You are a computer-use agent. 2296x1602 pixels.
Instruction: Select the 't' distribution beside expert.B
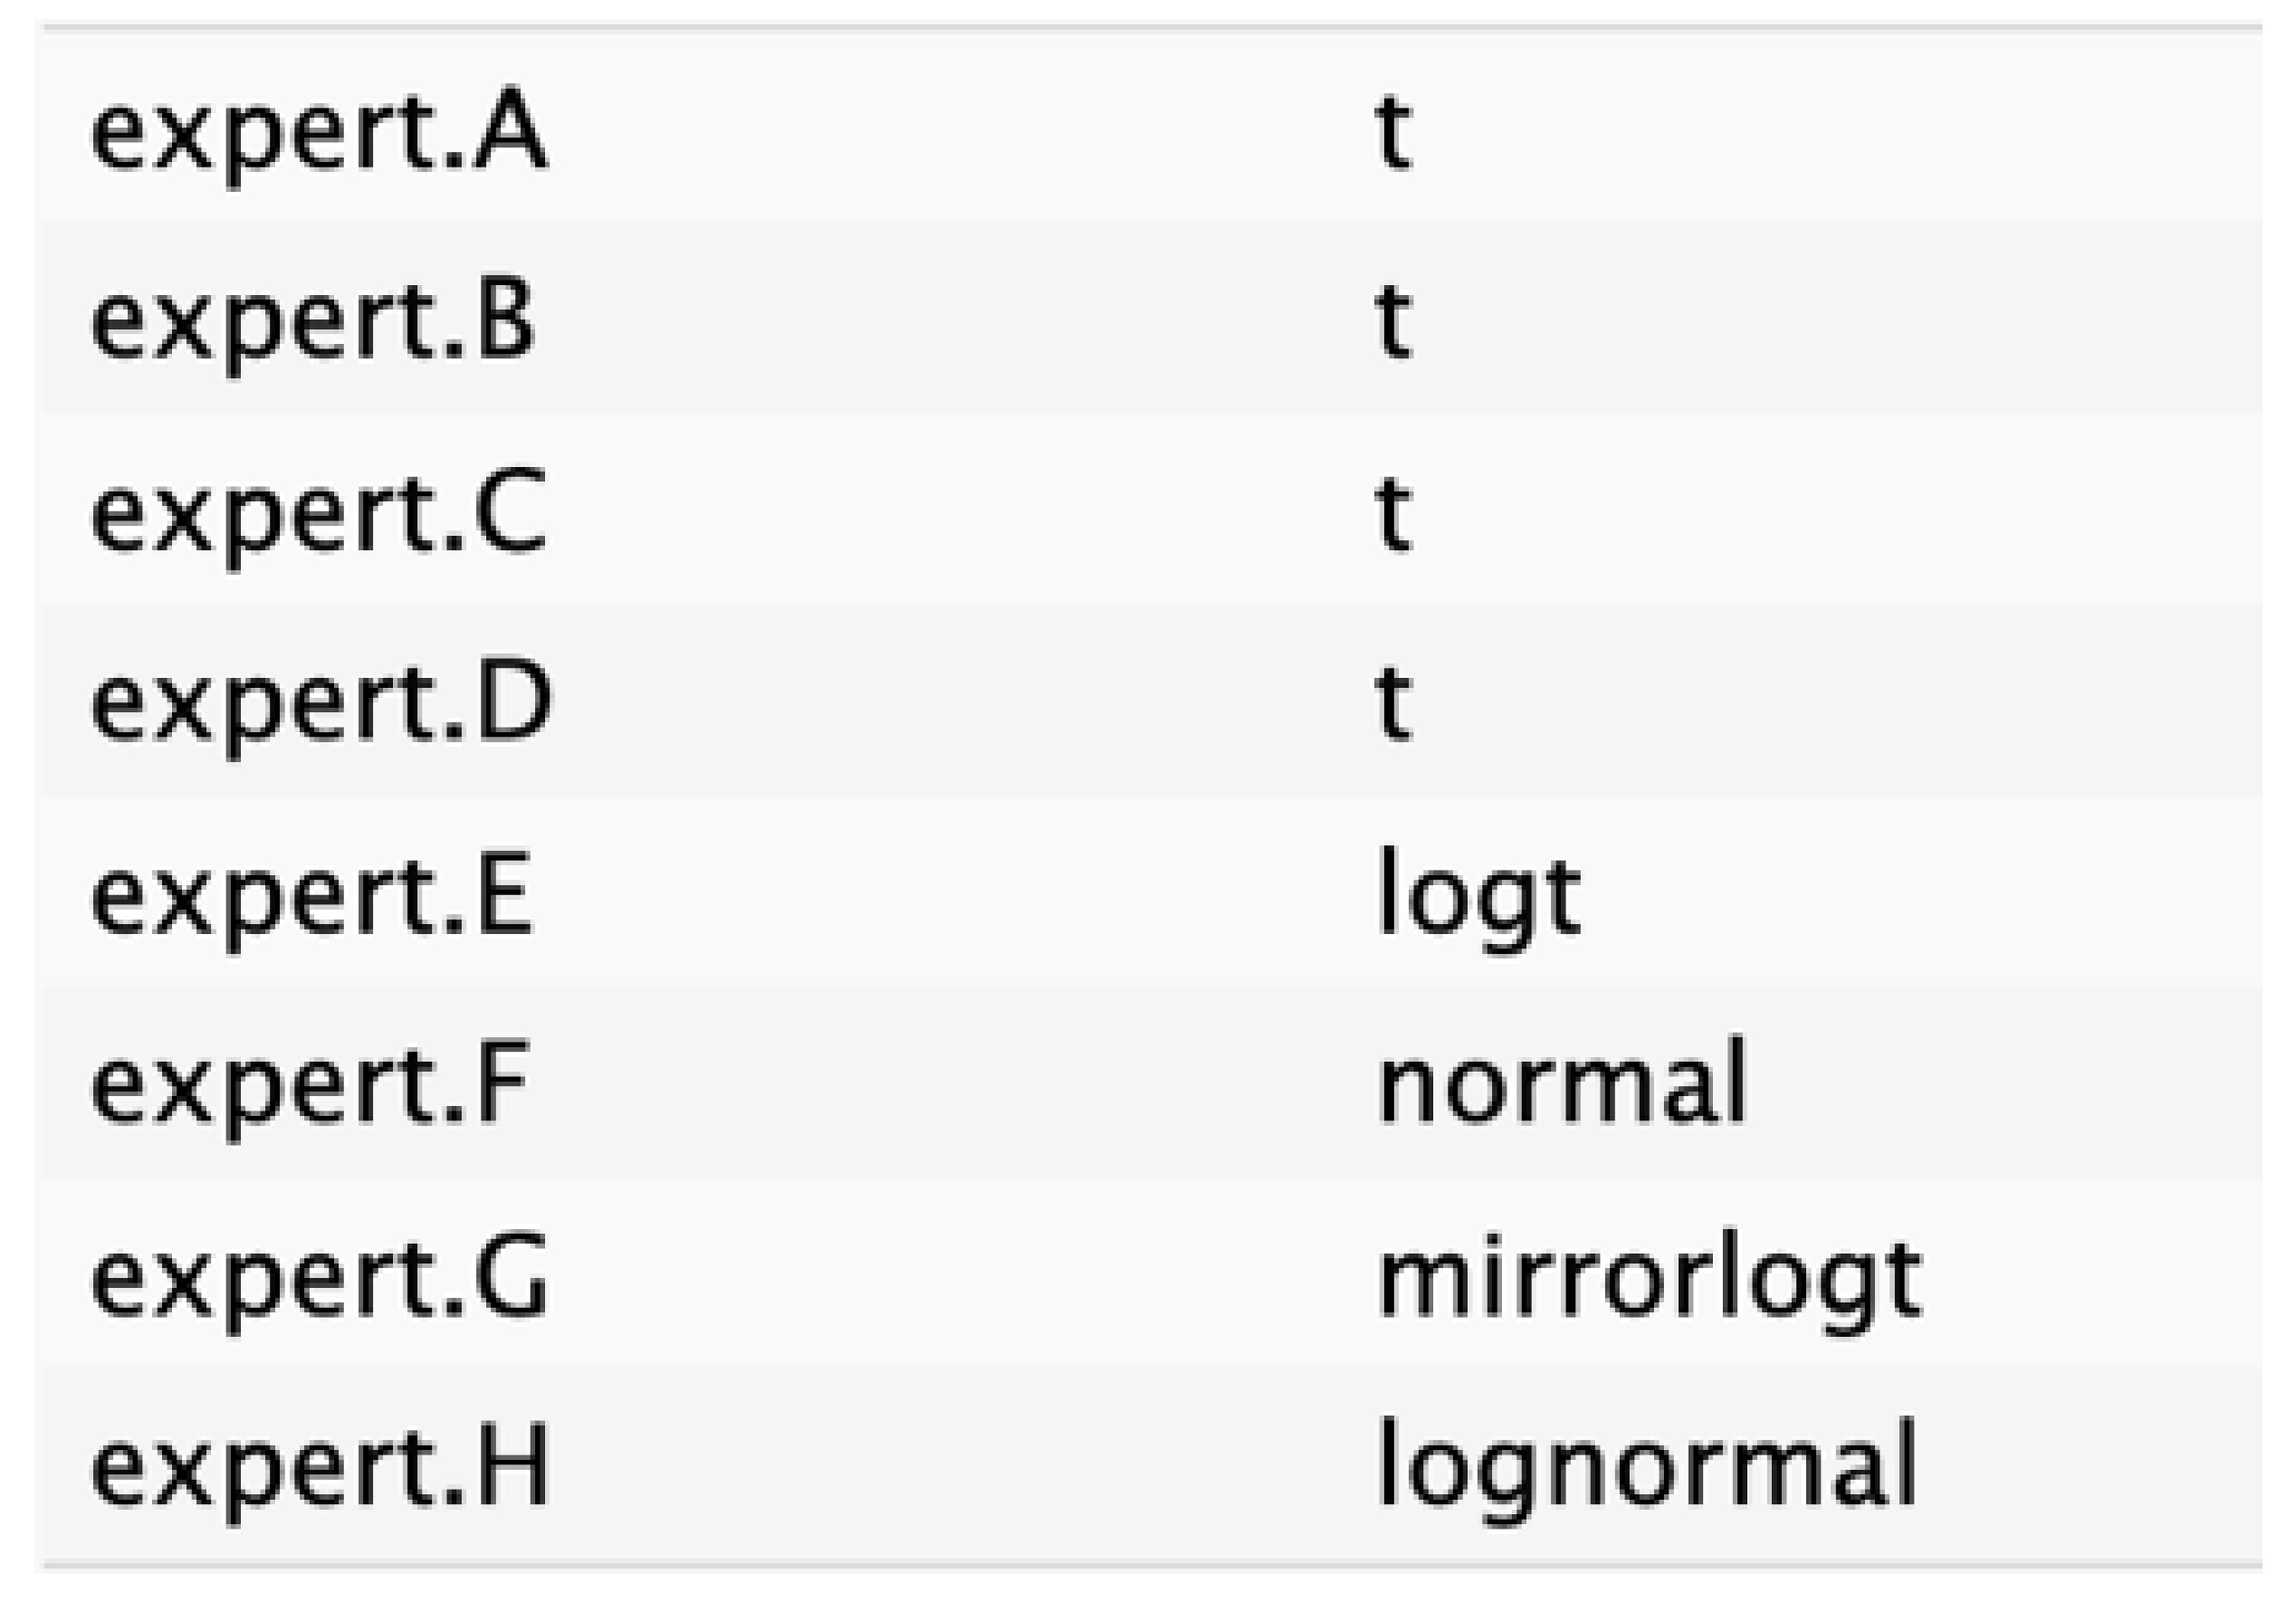pyautogui.click(x=1393, y=323)
